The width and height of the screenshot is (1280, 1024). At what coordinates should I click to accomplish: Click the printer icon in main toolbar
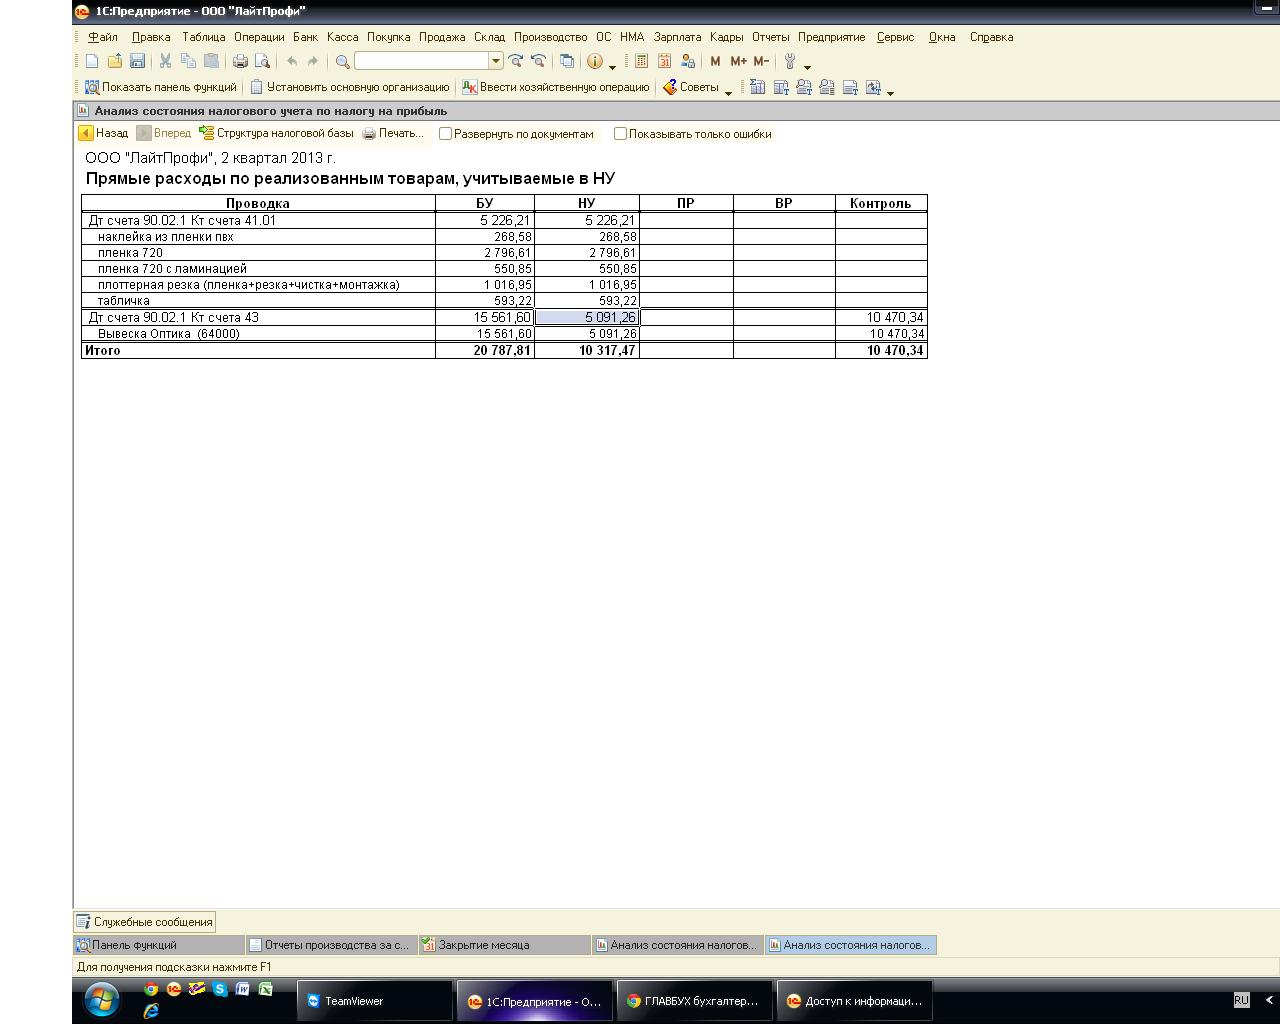tap(240, 62)
